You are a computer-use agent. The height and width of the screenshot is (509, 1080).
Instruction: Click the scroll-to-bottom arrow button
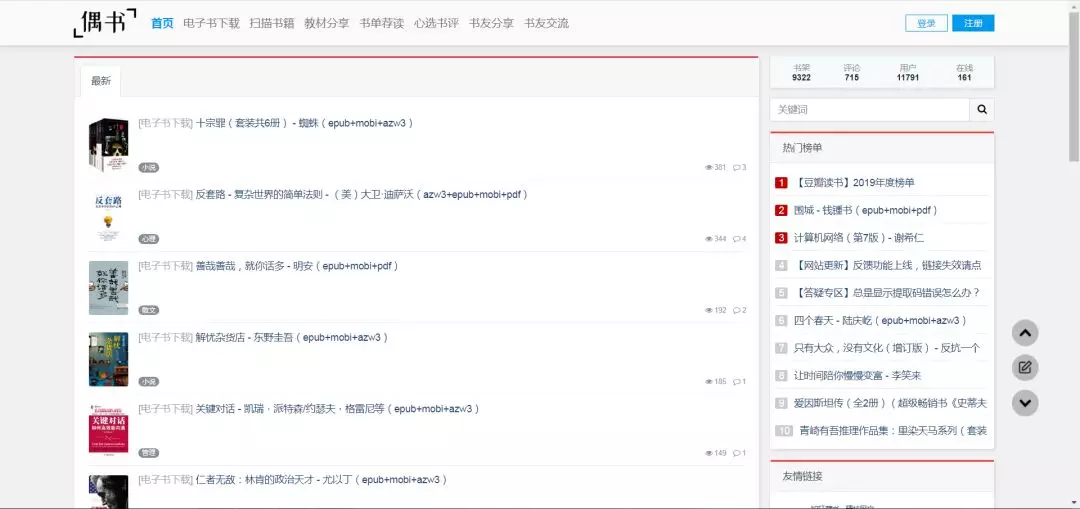tap(1025, 403)
